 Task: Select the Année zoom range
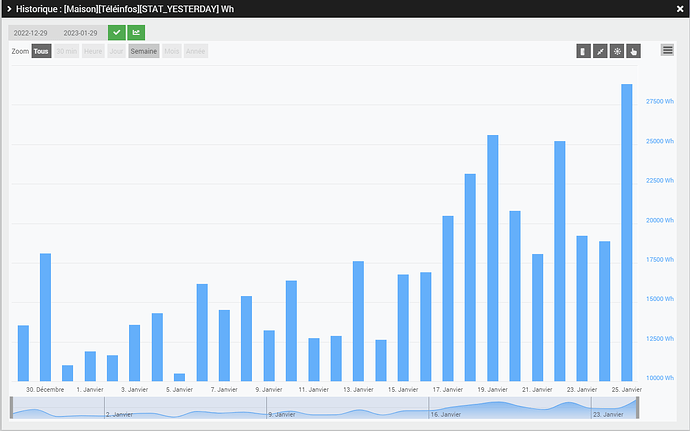pyautogui.click(x=196, y=51)
